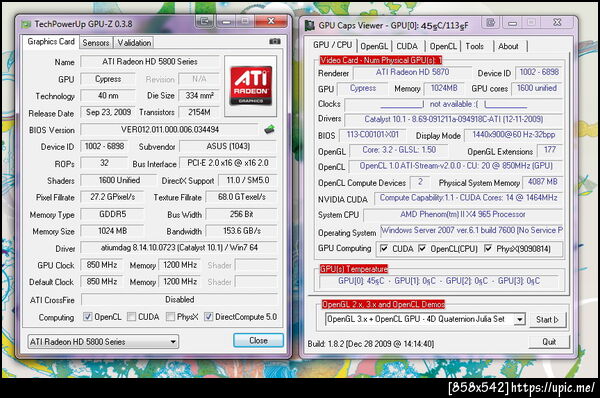Open the OpenCL tab in GPU Caps Viewer

(x=443, y=46)
